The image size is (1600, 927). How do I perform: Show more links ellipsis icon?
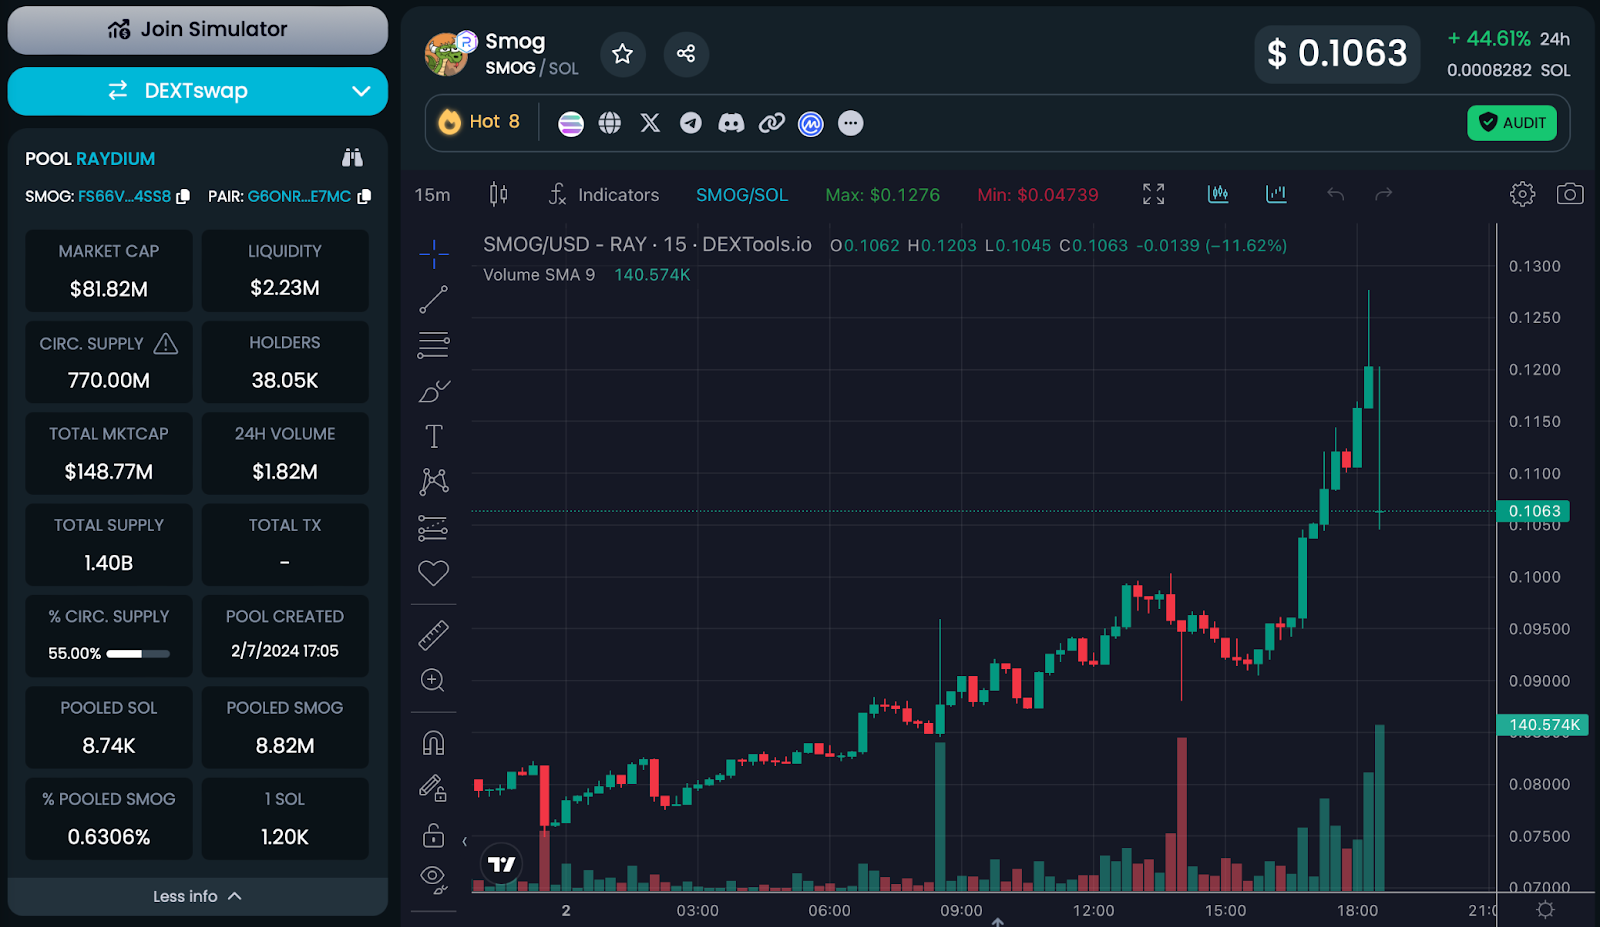tap(851, 123)
